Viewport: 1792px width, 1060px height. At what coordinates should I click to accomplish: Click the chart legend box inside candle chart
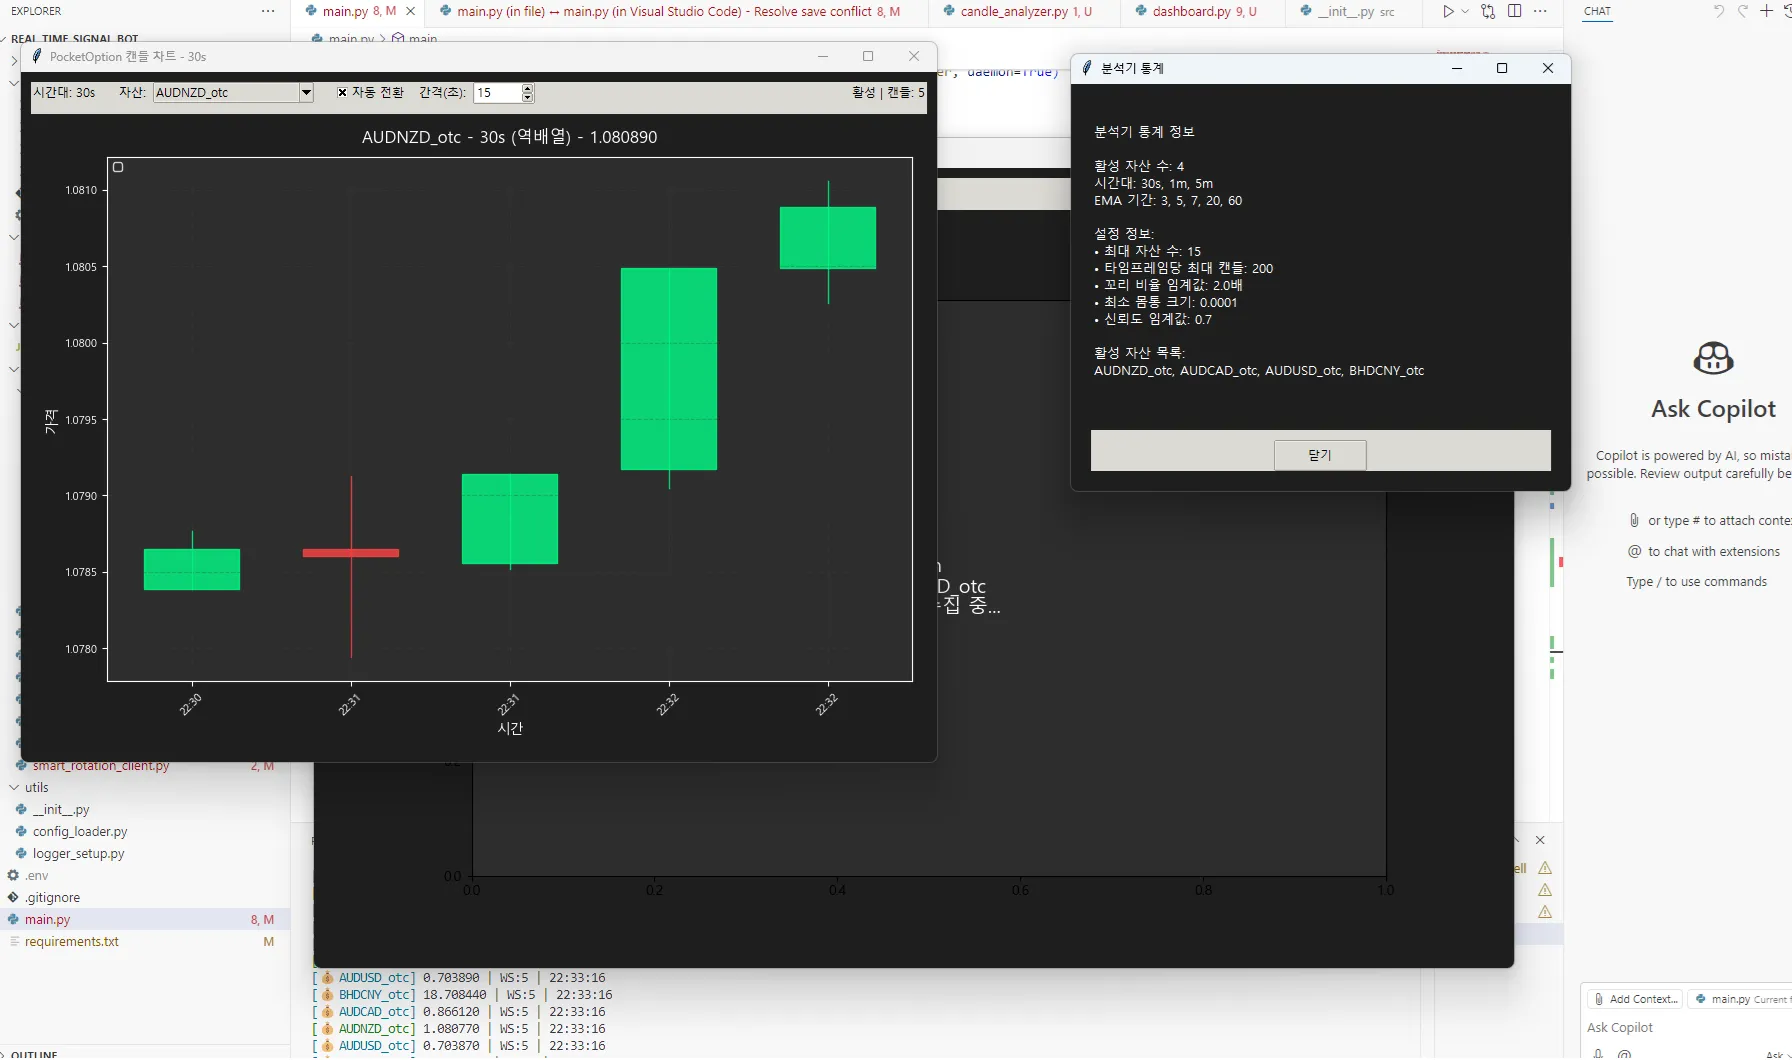point(118,167)
